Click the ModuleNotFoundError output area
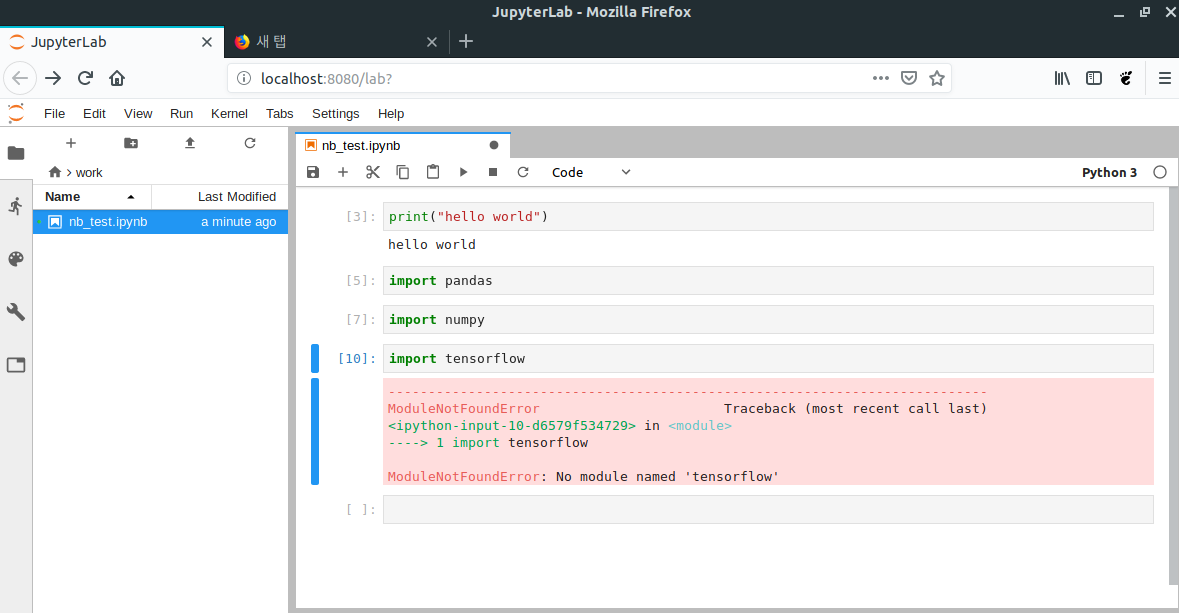1179x613 pixels. [x=768, y=432]
